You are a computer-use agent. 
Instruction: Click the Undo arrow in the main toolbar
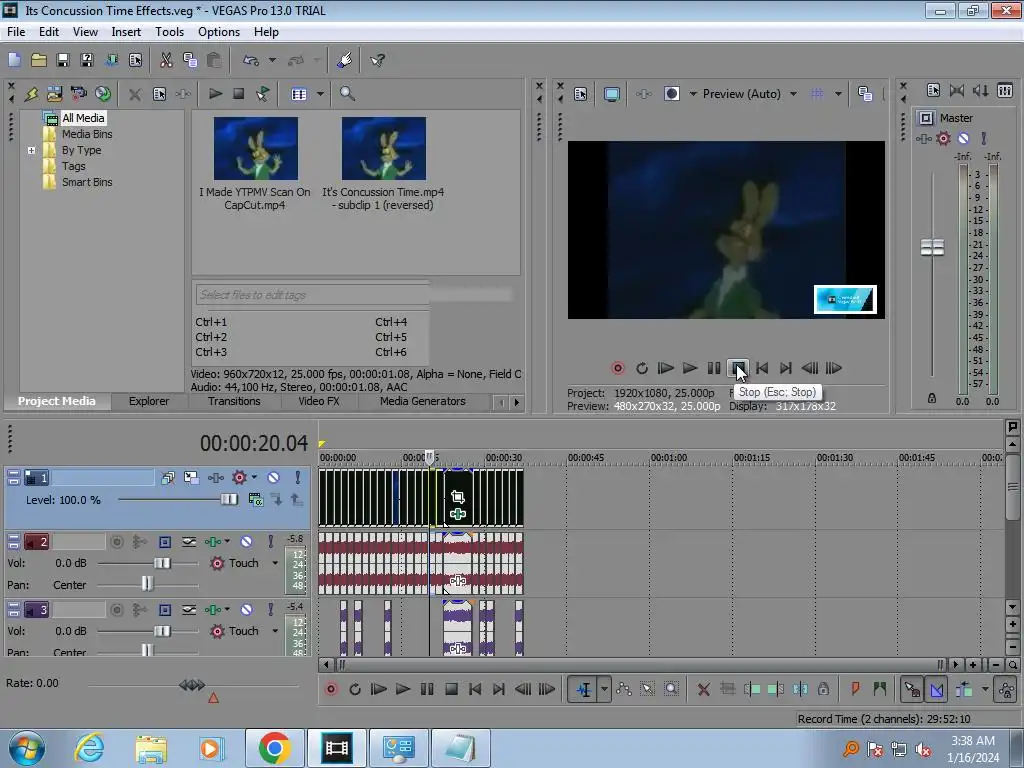pos(251,60)
